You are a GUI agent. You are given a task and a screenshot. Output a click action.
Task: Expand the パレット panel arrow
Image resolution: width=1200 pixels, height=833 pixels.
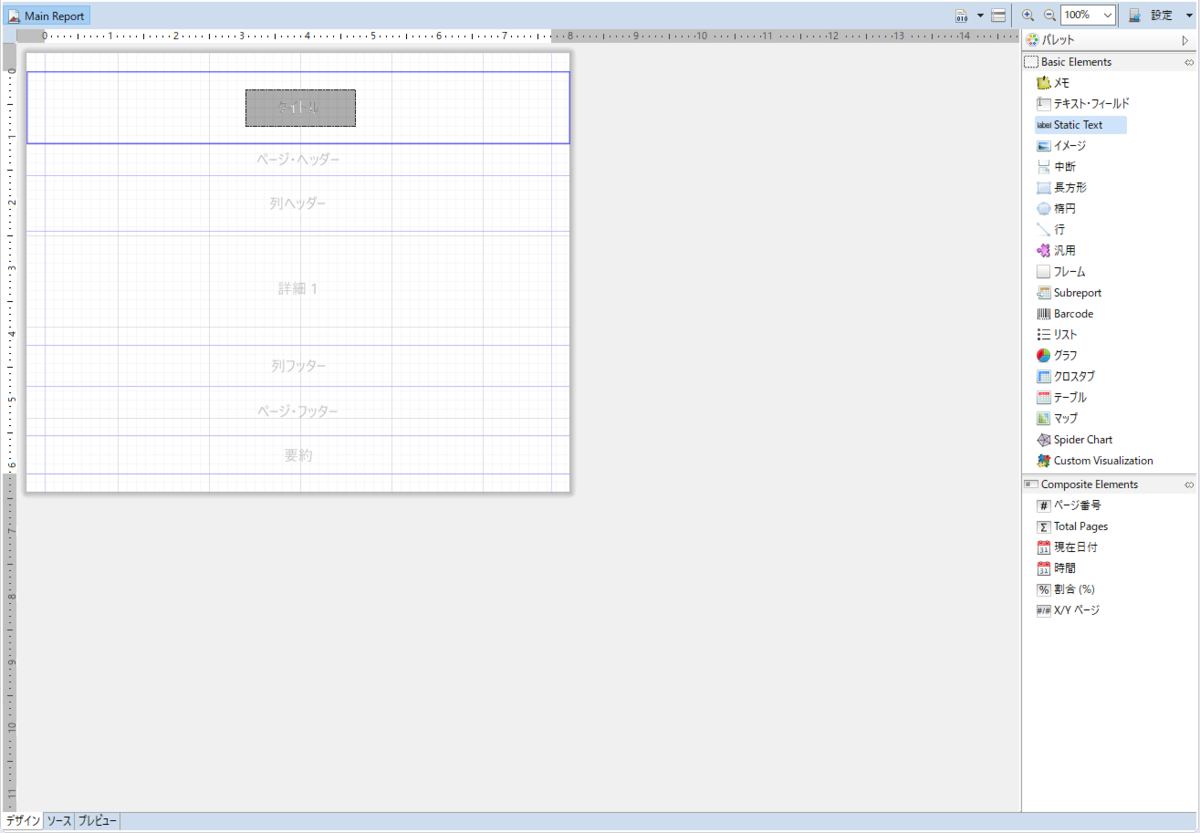click(1185, 41)
